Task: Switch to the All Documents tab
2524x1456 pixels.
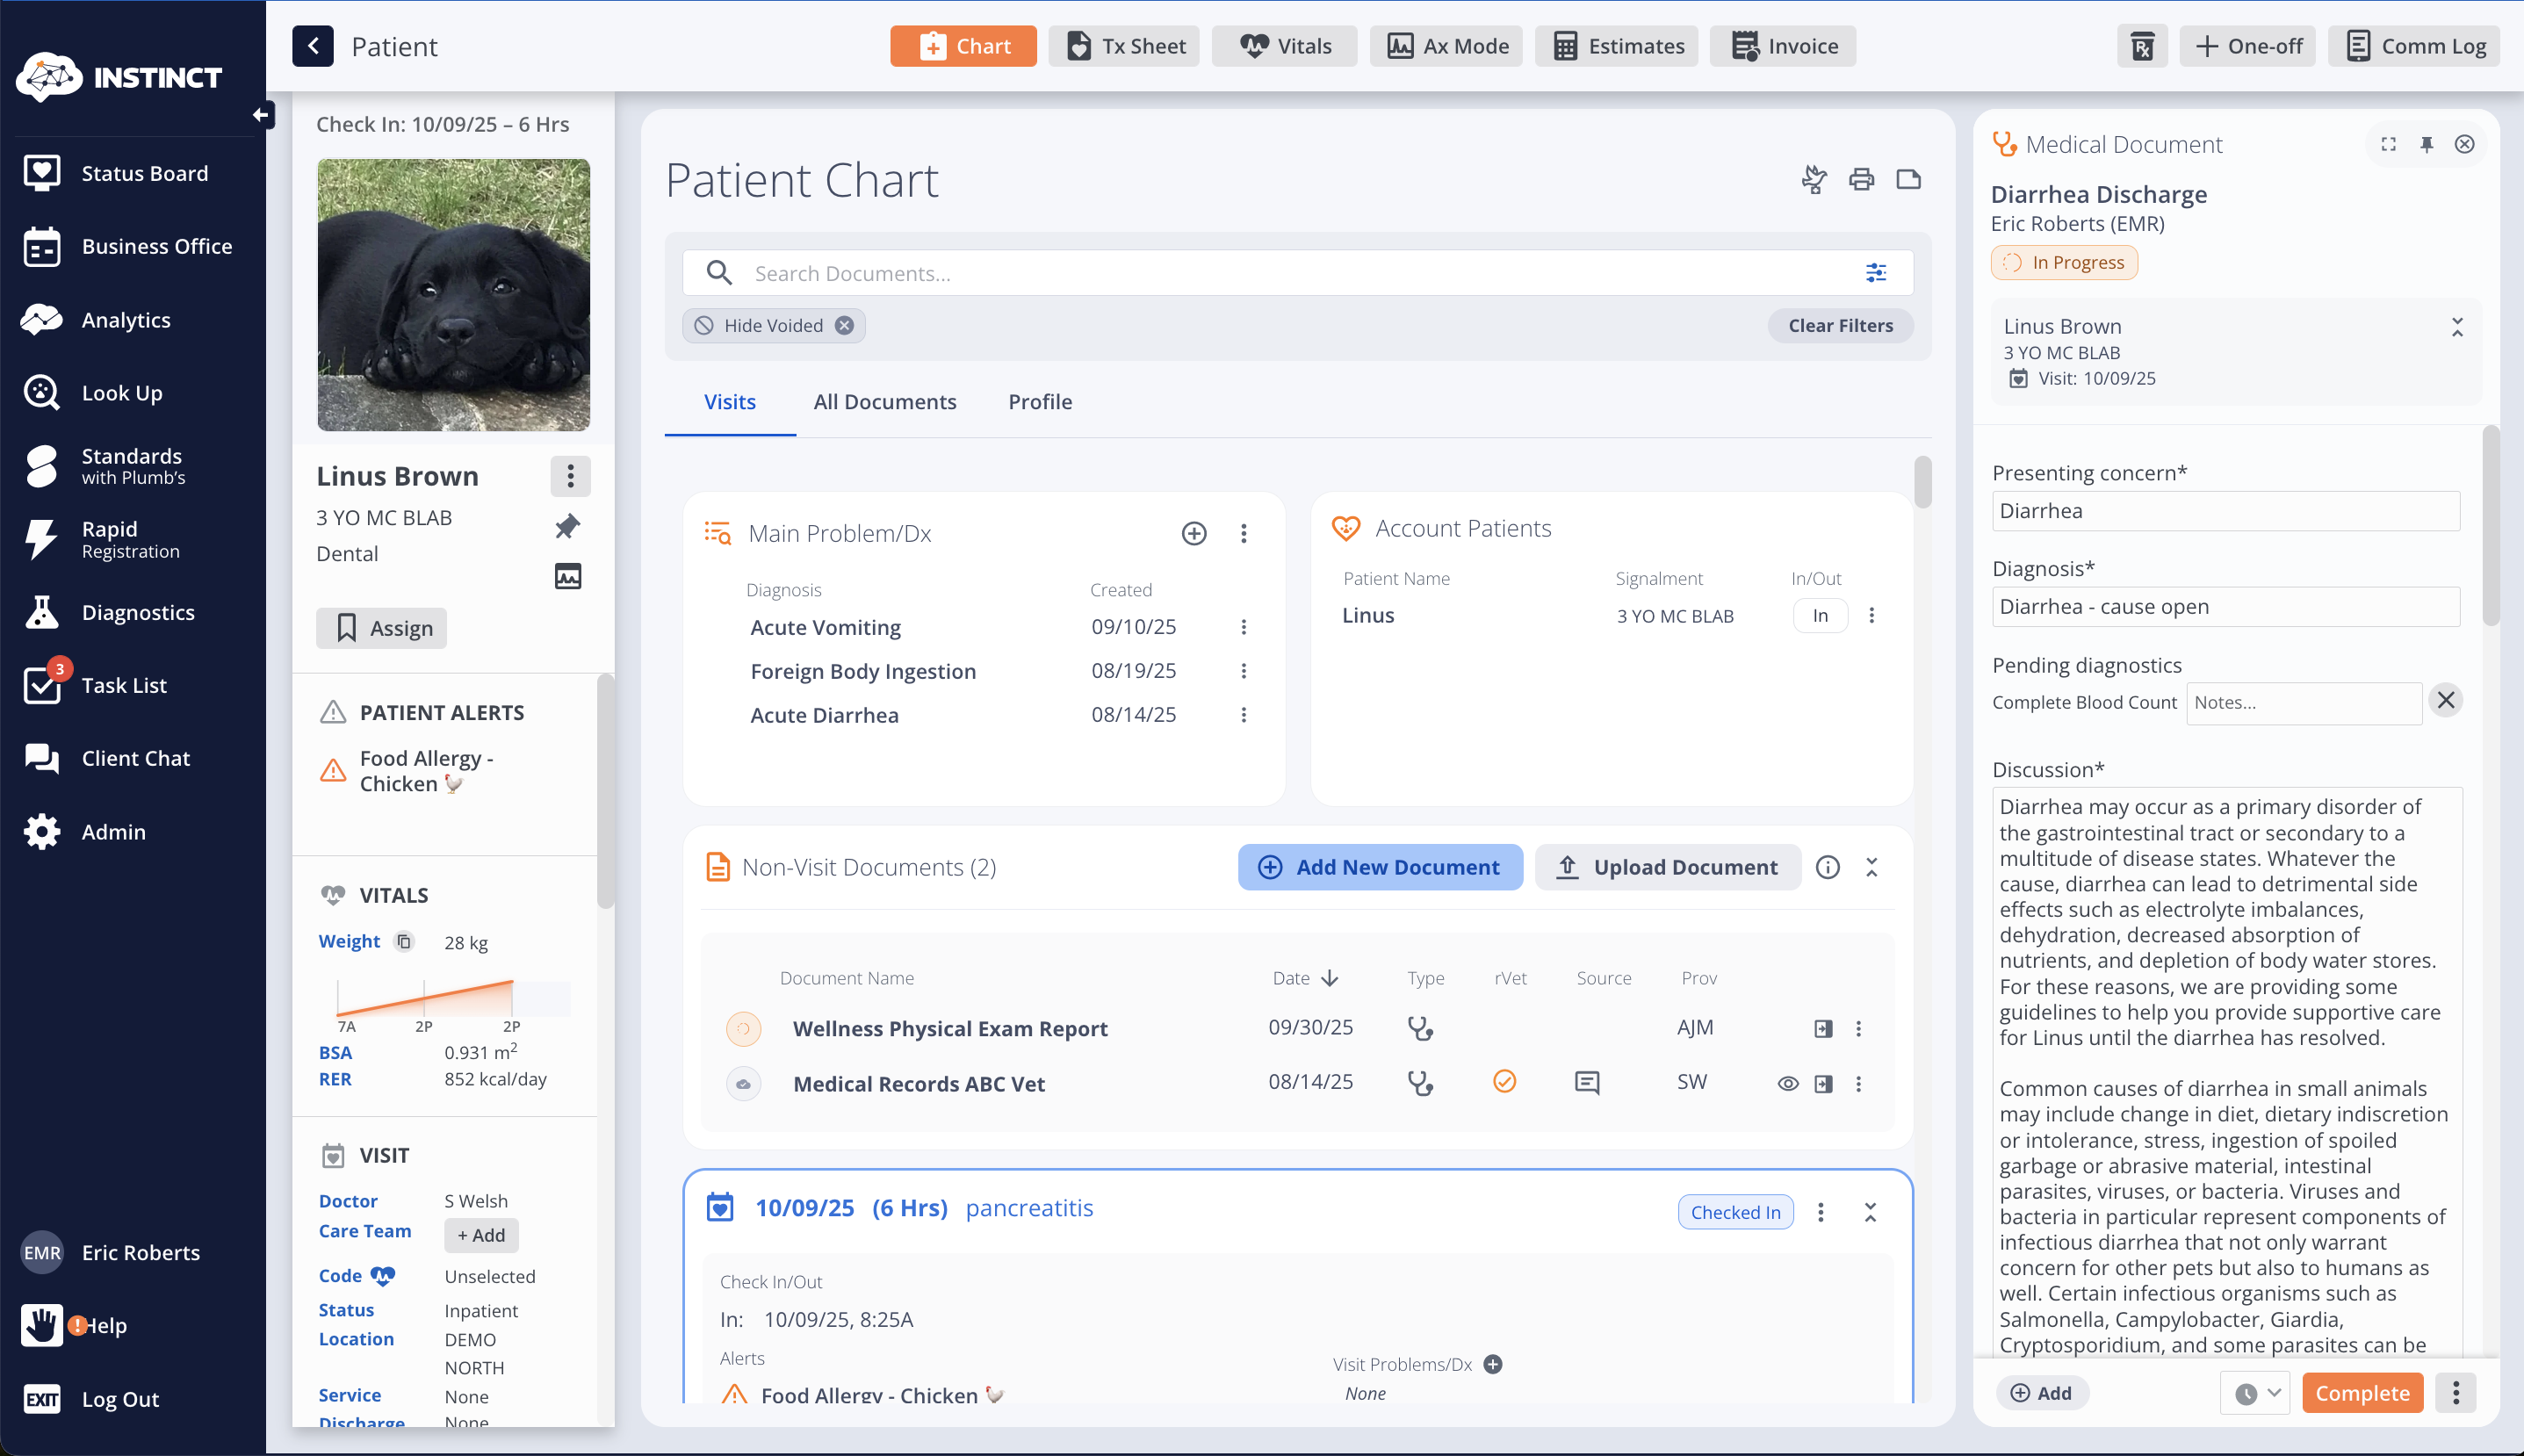Action: point(884,401)
